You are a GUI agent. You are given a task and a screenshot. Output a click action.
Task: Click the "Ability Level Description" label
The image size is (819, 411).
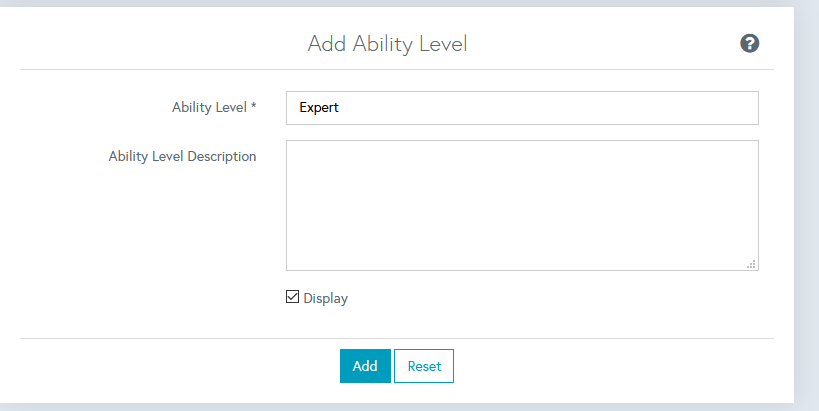tap(182, 156)
